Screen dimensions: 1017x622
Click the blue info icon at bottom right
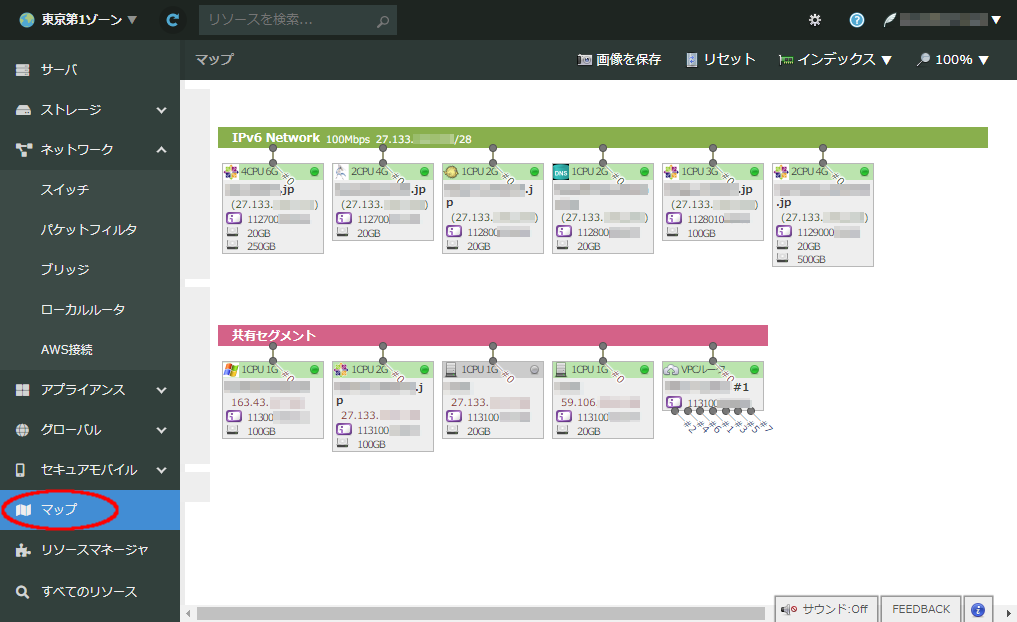pyautogui.click(x=978, y=609)
